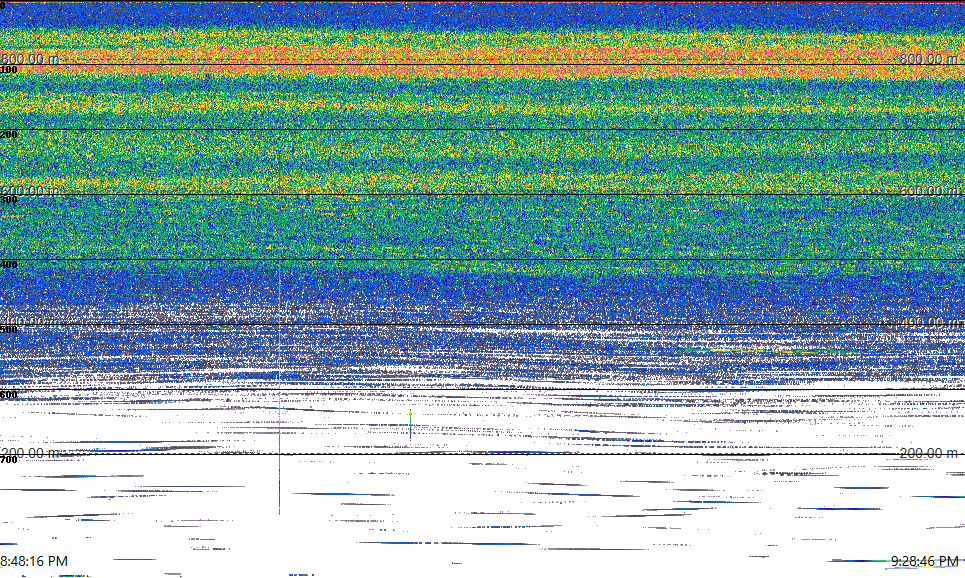Select the 600 depth tick label
This screenshot has height=578, width=965.
[x=9, y=395]
